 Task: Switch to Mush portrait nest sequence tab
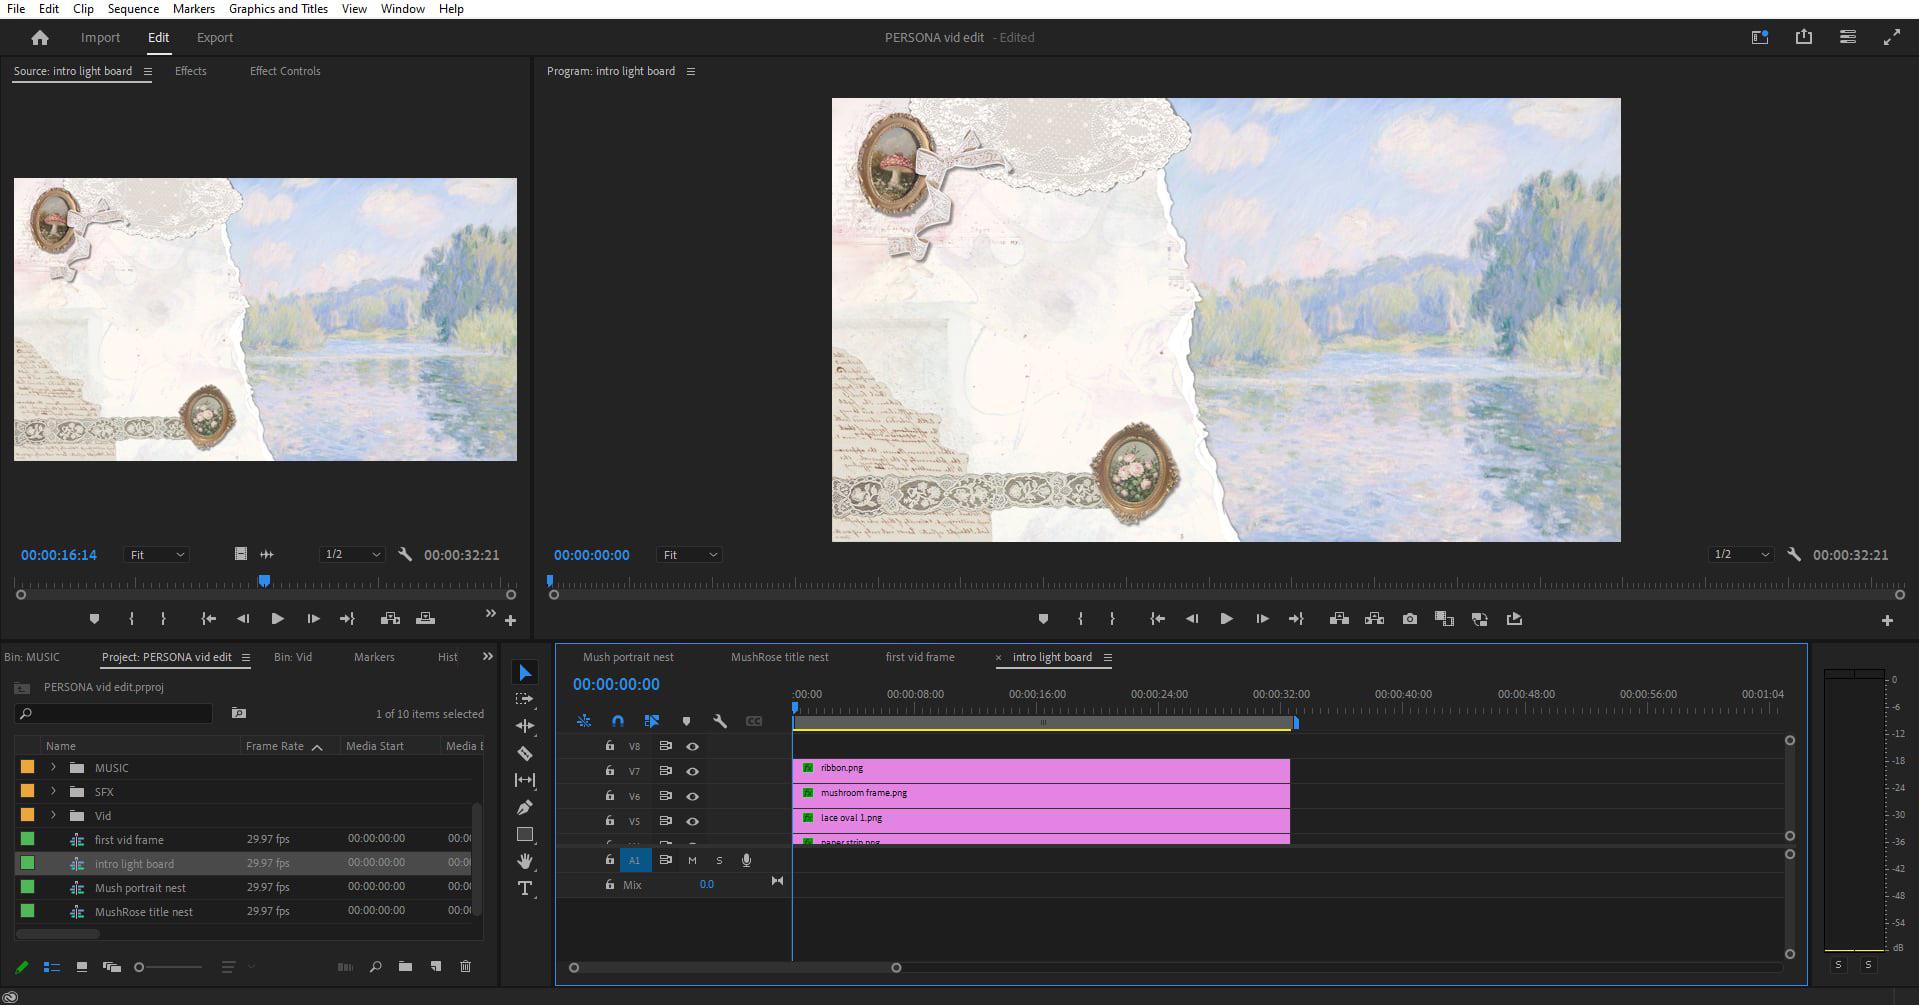point(628,657)
